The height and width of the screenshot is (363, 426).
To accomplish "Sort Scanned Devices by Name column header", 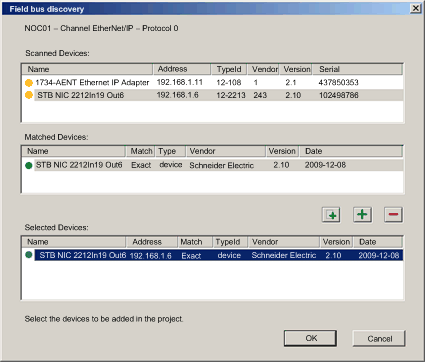I will point(87,69).
